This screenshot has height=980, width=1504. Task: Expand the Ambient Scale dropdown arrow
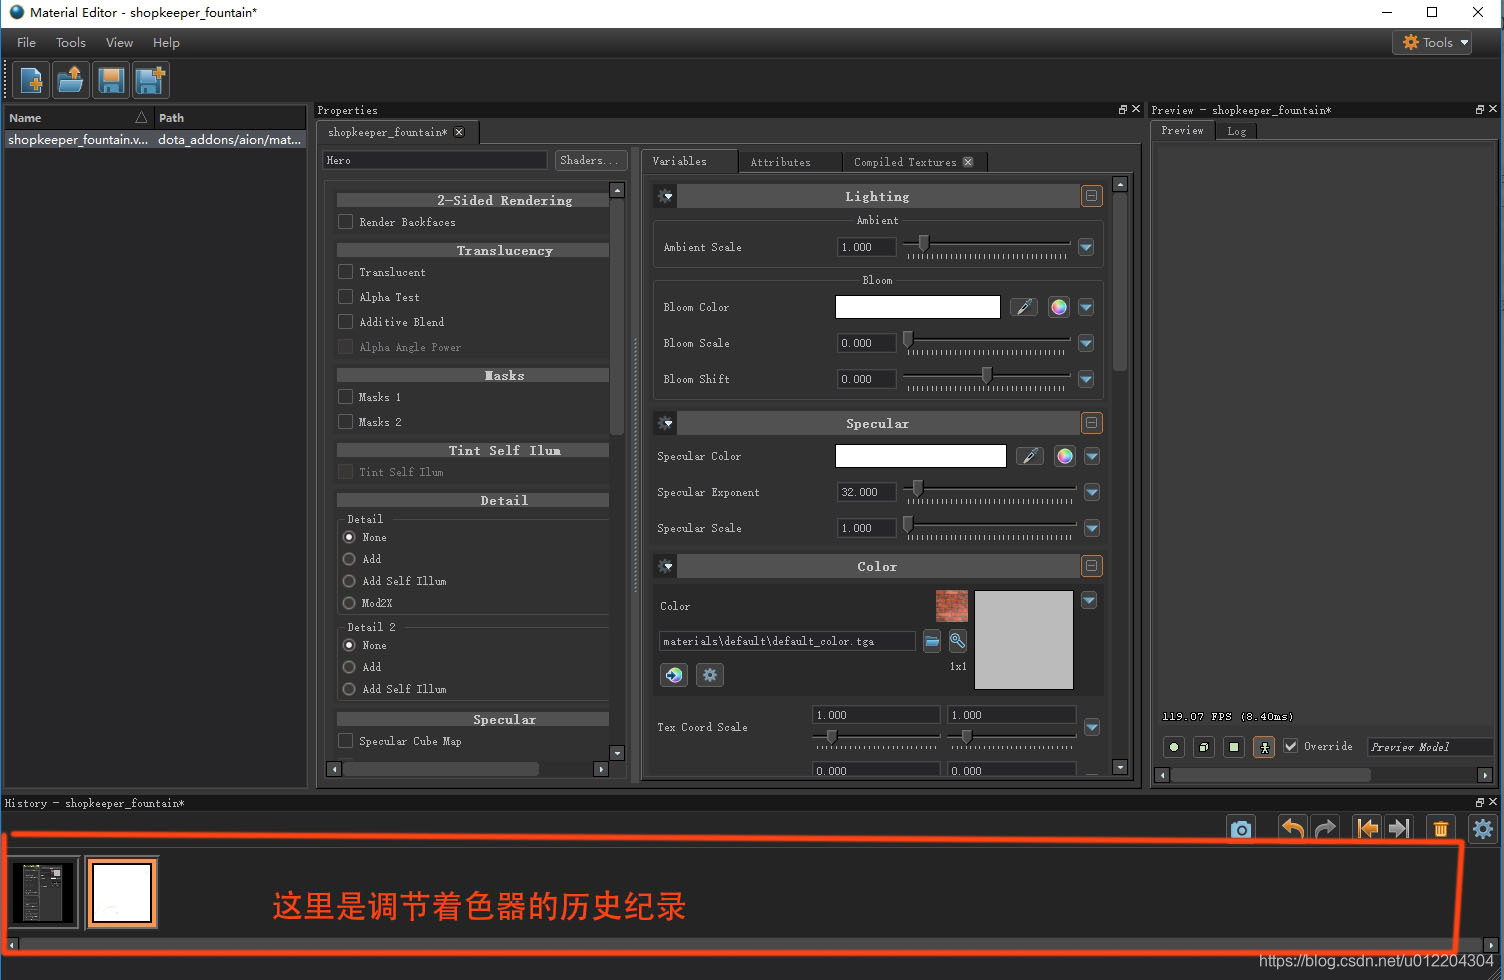point(1085,246)
